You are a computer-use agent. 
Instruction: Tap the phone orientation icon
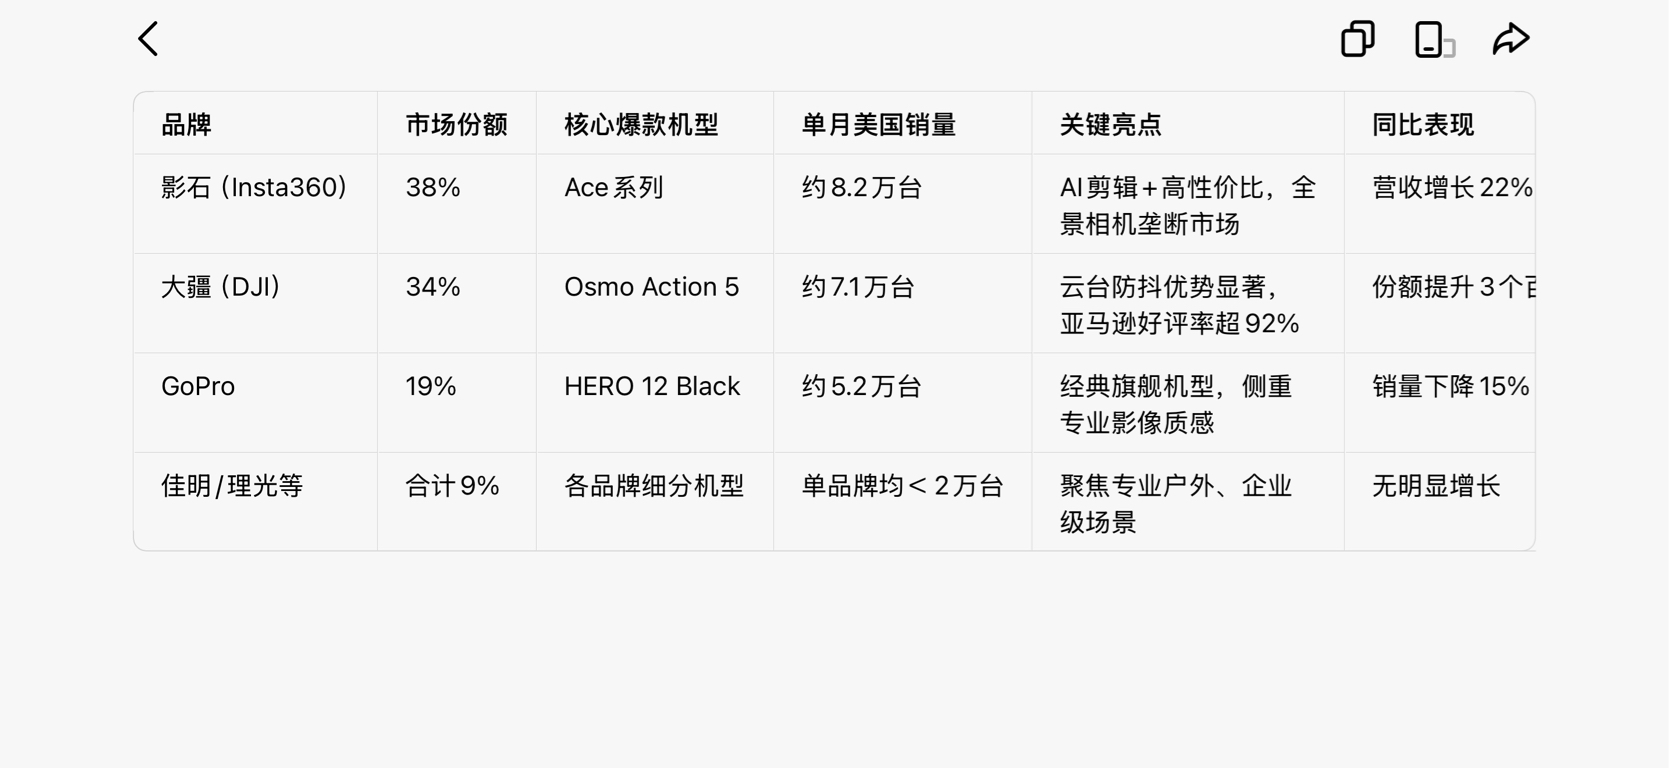(x=1433, y=40)
